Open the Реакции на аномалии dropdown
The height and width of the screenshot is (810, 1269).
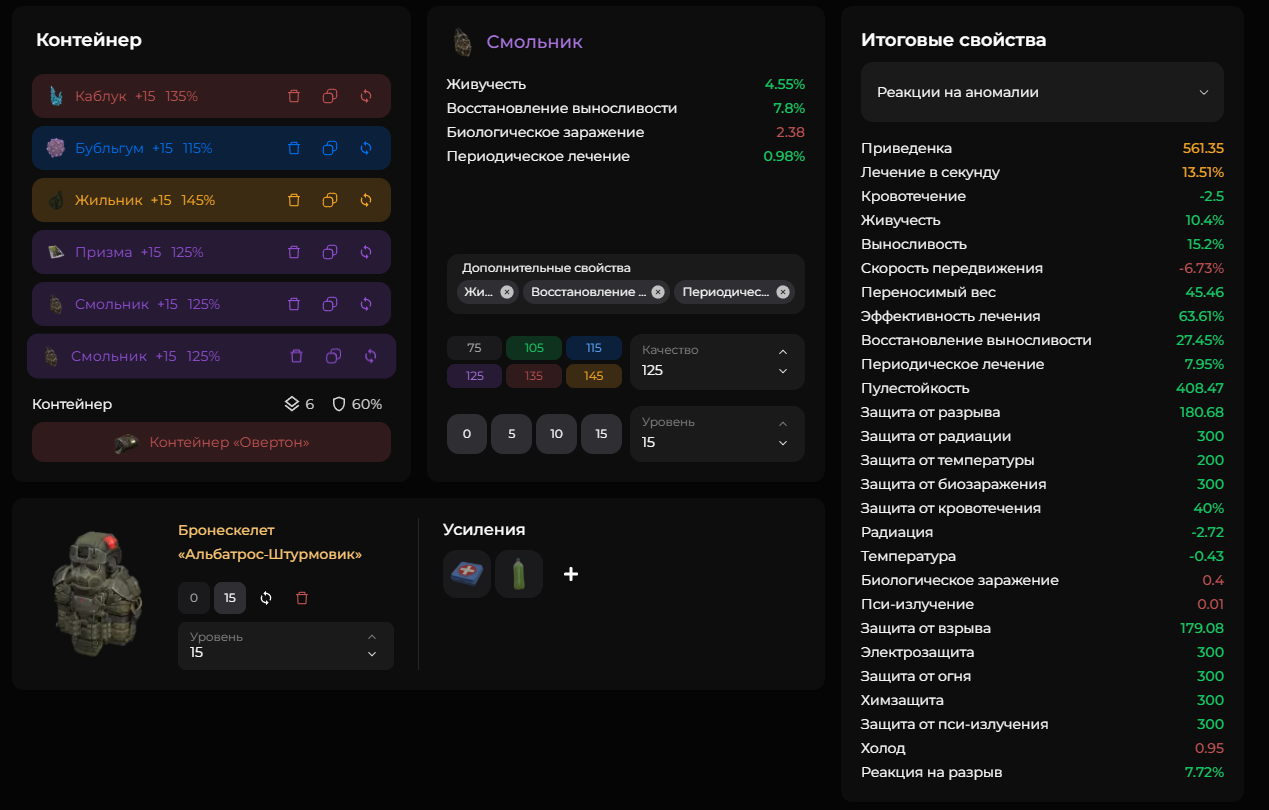pyautogui.click(x=1042, y=92)
